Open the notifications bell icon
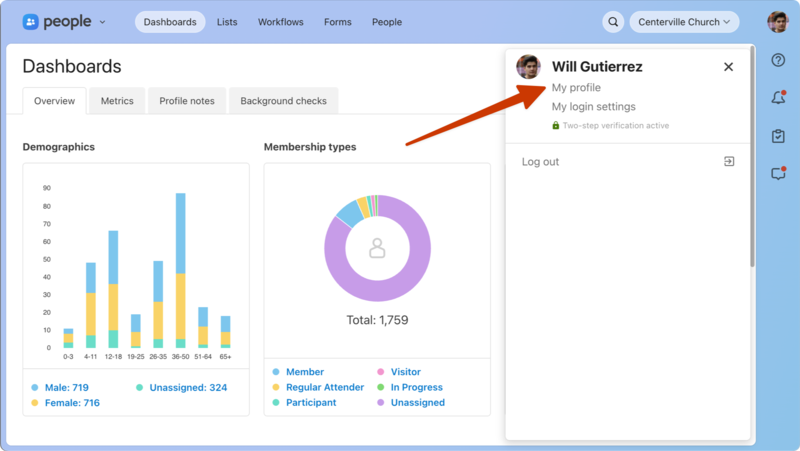Image resolution: width=800 pixels, height=451 pixels. [778, 98]
